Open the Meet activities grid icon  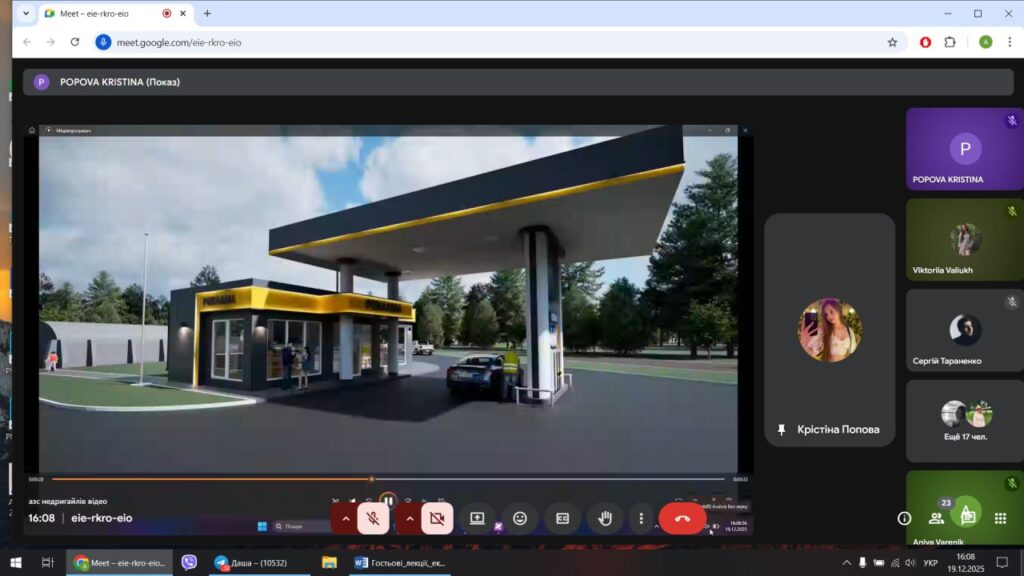click(x=1000, y=518)
